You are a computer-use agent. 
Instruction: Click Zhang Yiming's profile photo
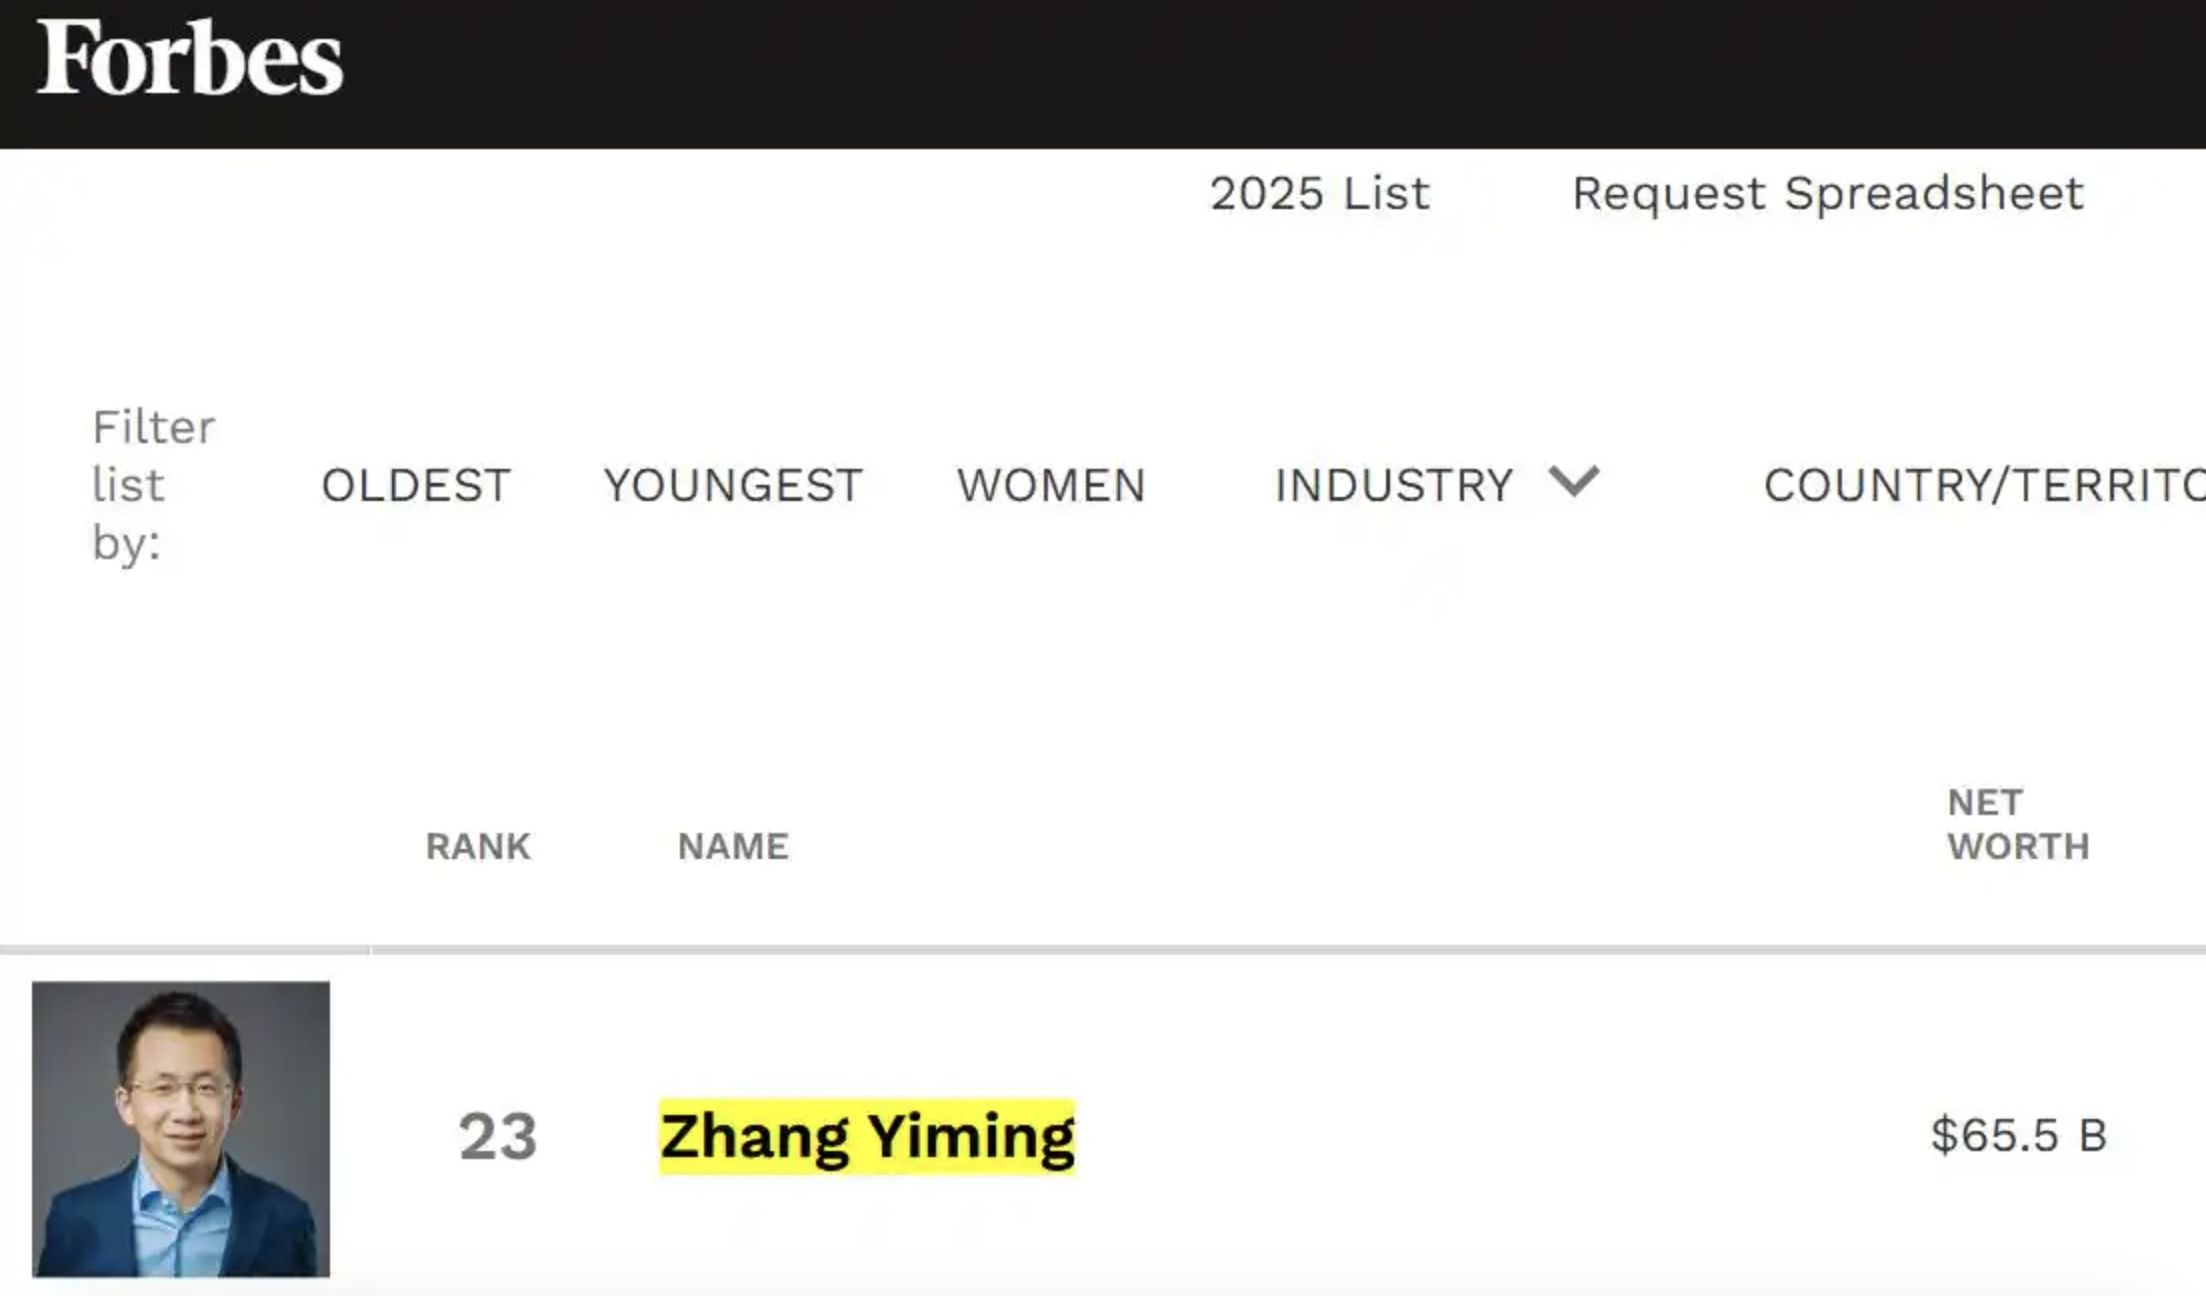181,1129
